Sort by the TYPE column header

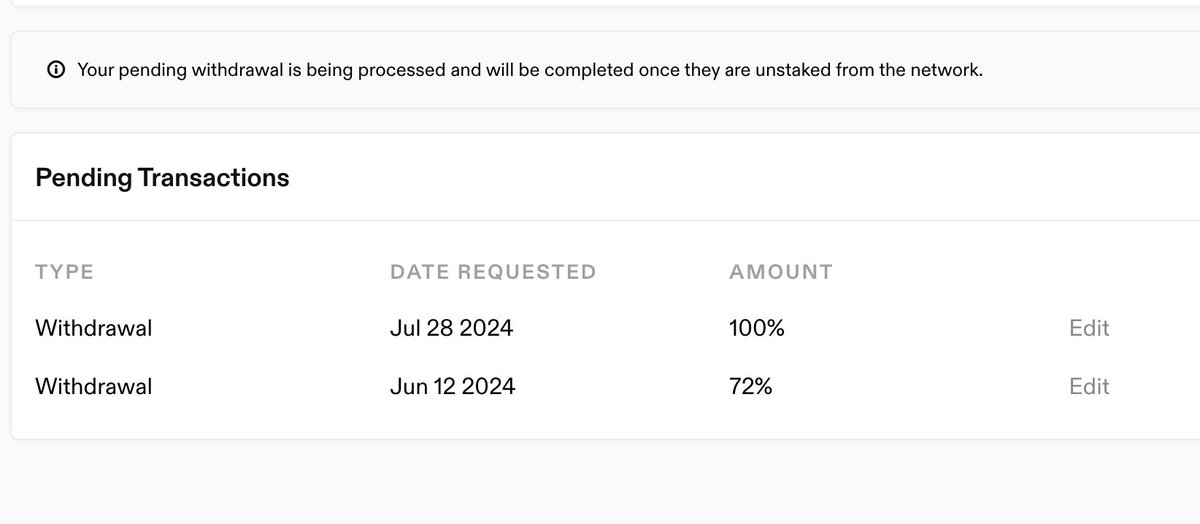click(64, 272)
